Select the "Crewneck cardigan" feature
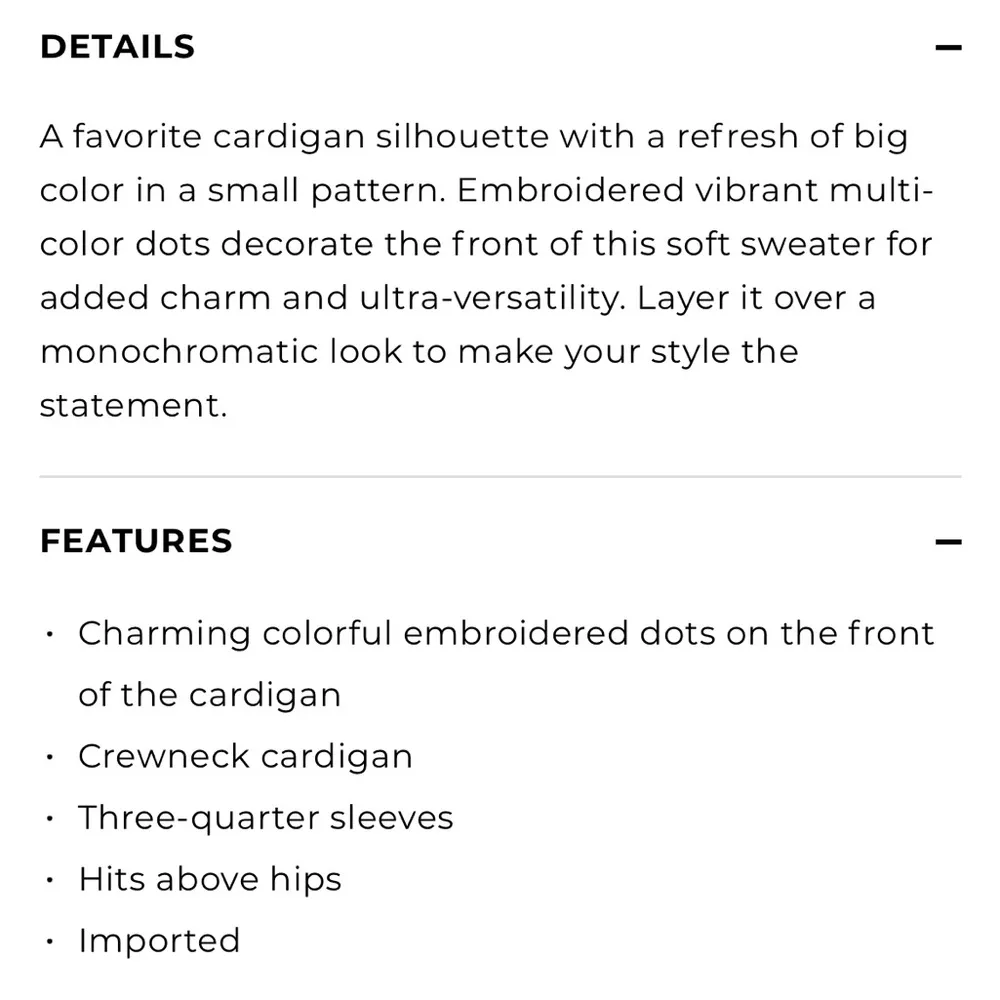Viewport: 1000px width, 1000px height. coord(245,756)
